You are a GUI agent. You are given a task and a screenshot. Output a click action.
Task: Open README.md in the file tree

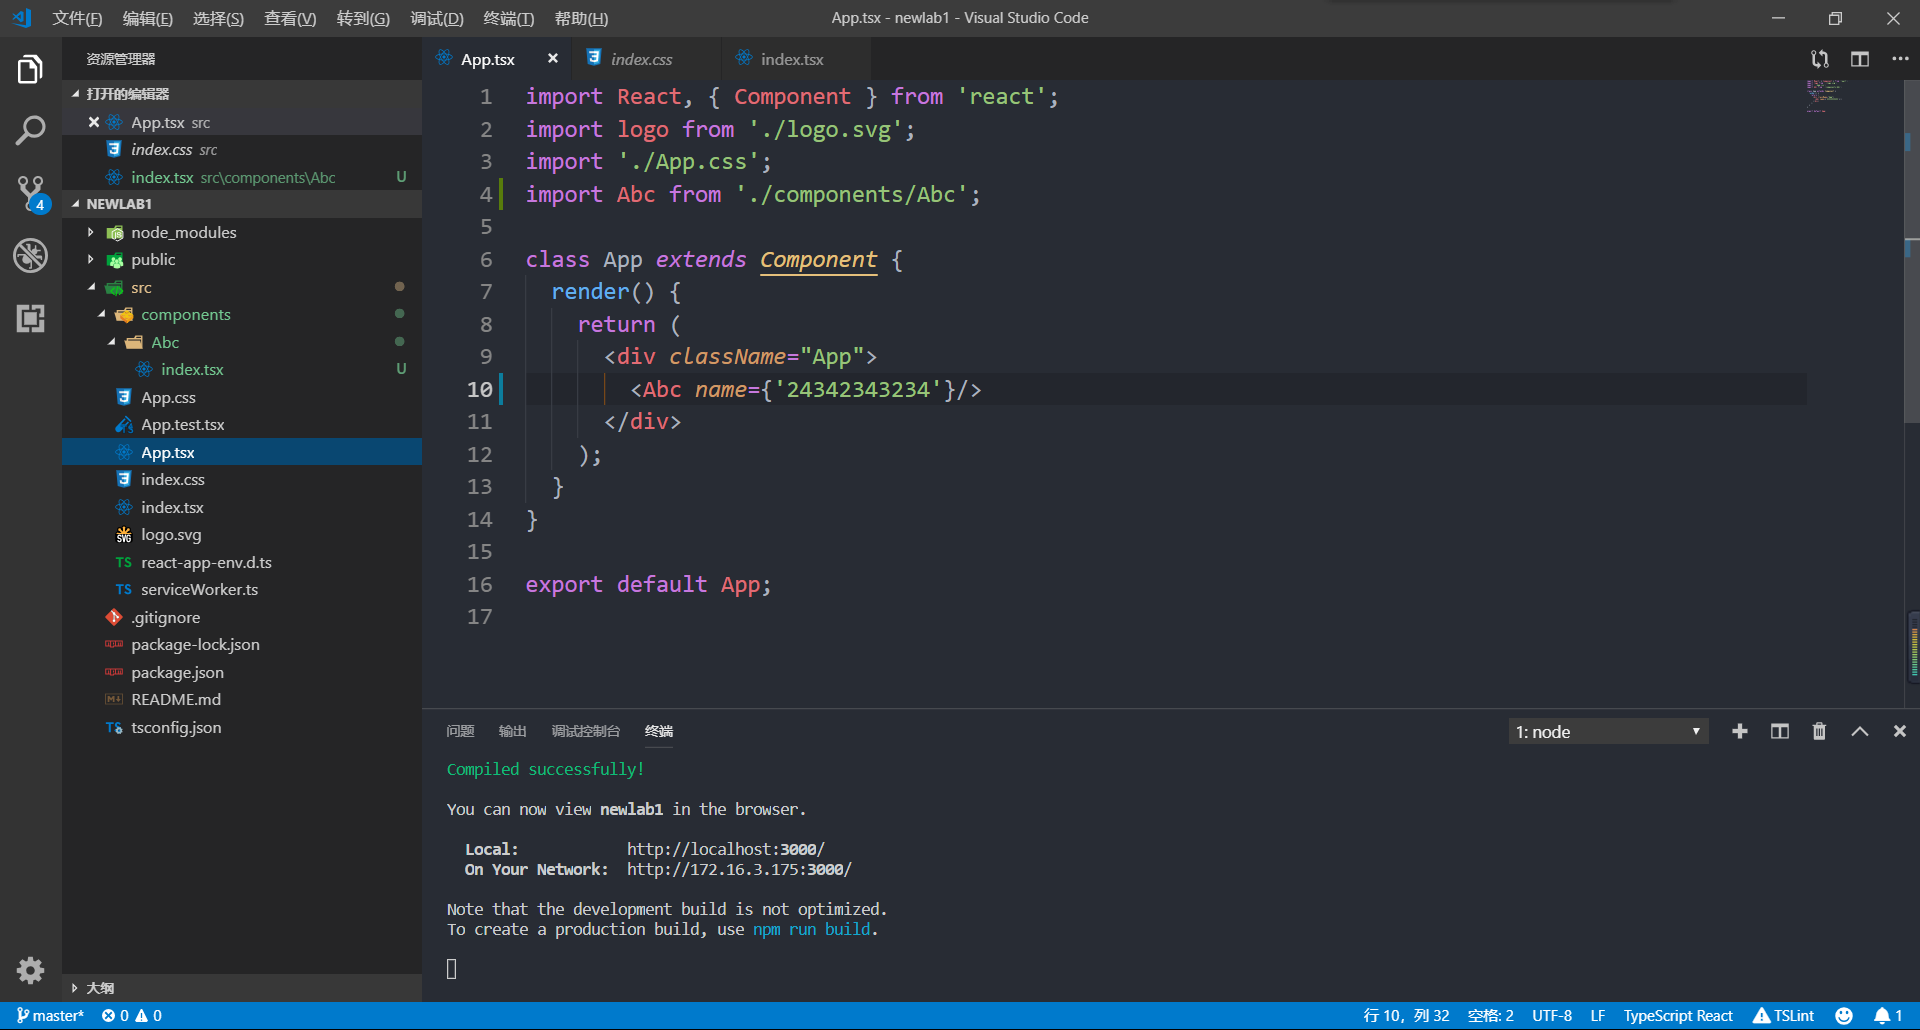coord(241,699)
